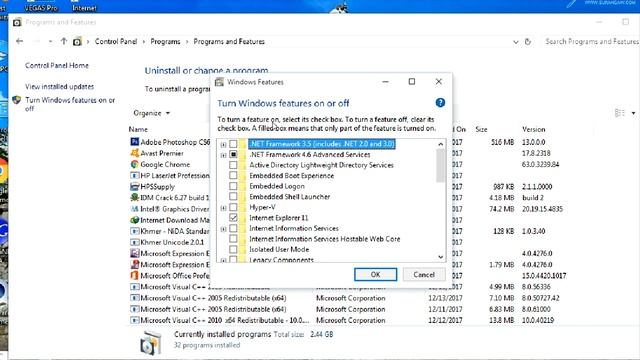Click the Avast Premier program icon
This screenshot has height=360, width=640.
pyautogui.click(x=134, y=153)
